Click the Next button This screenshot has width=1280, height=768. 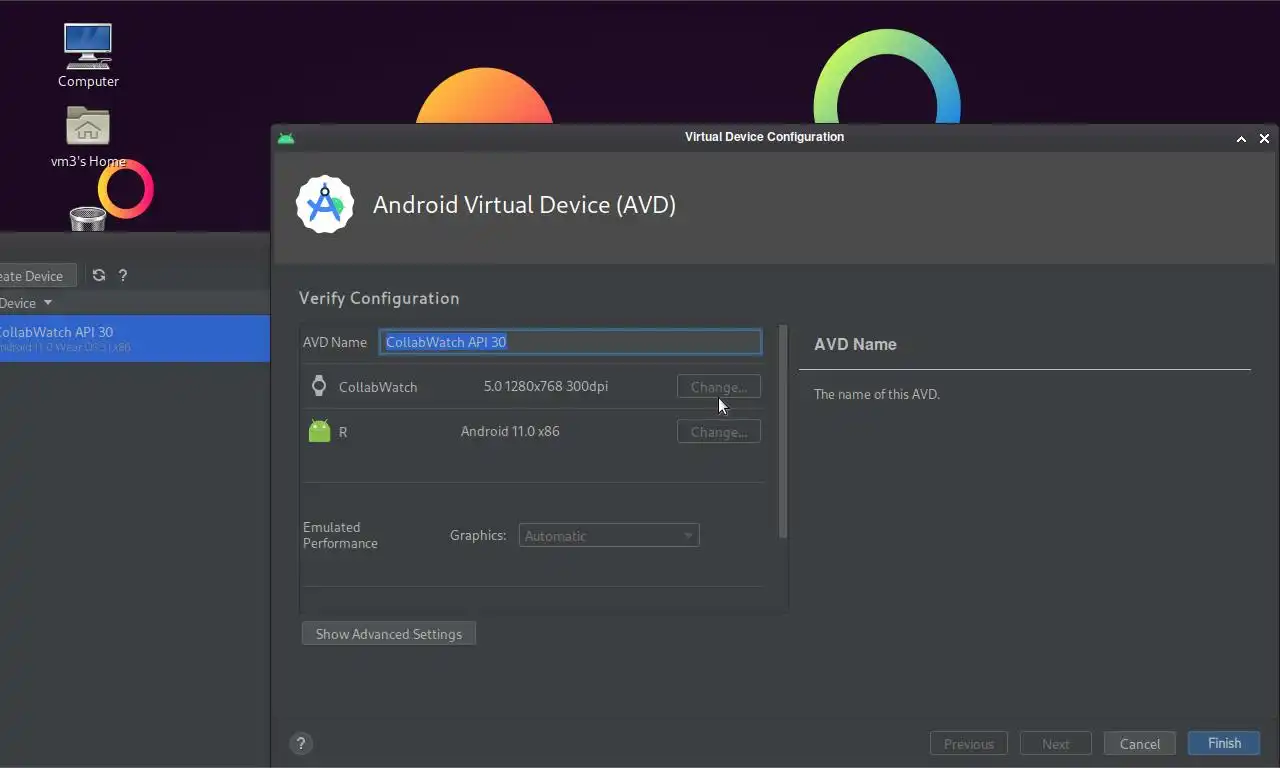pyautogui.click(x=1055, y=743)
